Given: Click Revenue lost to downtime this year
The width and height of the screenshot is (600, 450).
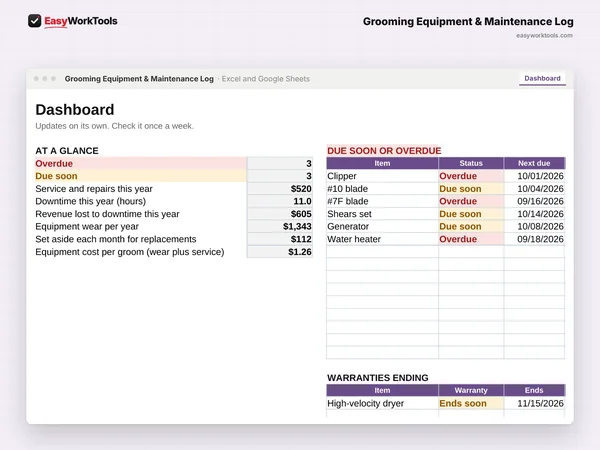Looking at the screenshot, I should (107, 214).
